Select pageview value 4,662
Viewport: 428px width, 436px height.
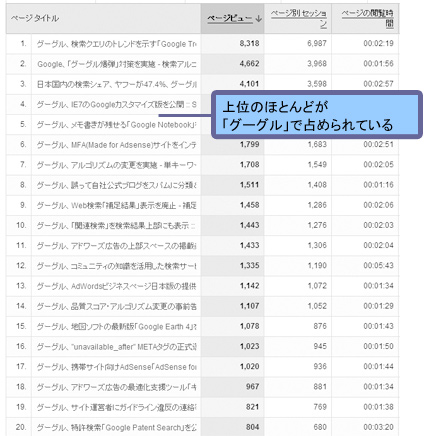point(249,63)
